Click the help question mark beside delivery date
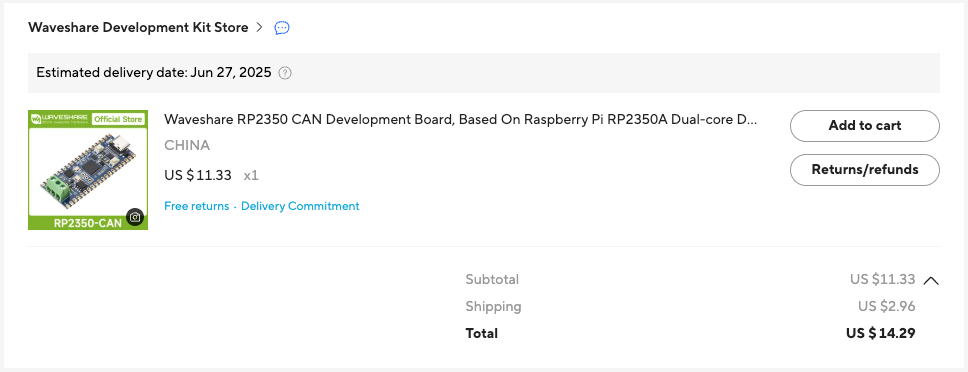The image size is (968, 372). coord(285,73)
